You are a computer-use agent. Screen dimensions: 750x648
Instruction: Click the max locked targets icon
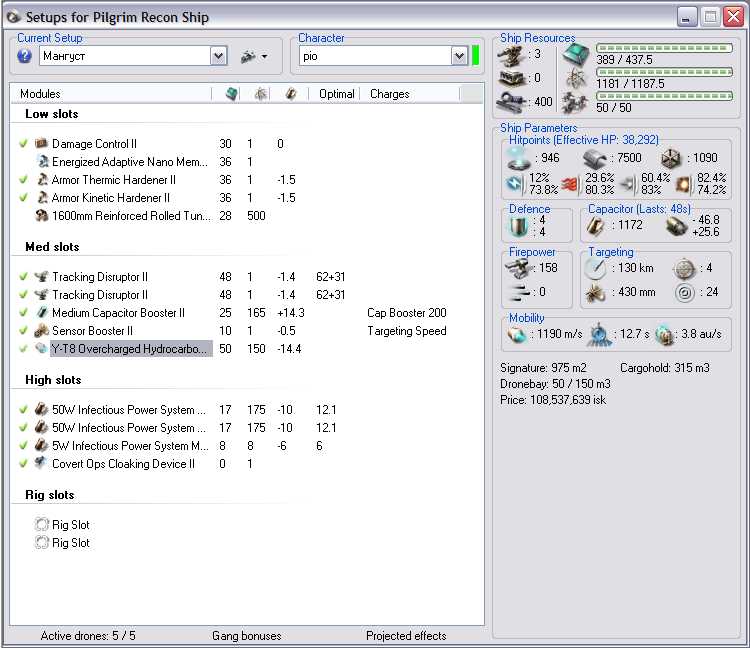click(x=684, y=269)
